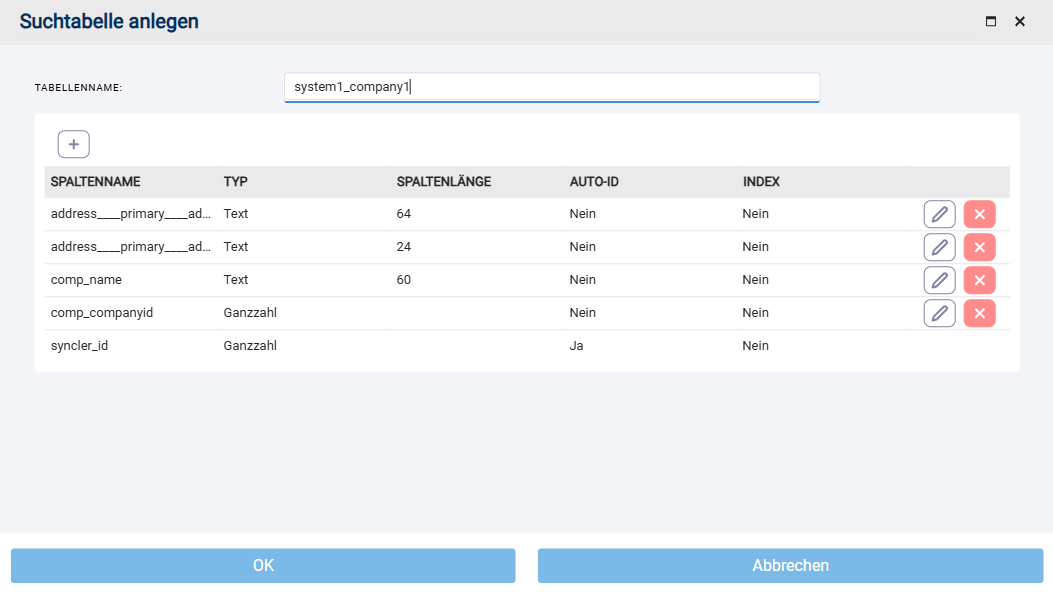
Task: Select the Spaltenlänge column header
Action: [x=444, y=182]
